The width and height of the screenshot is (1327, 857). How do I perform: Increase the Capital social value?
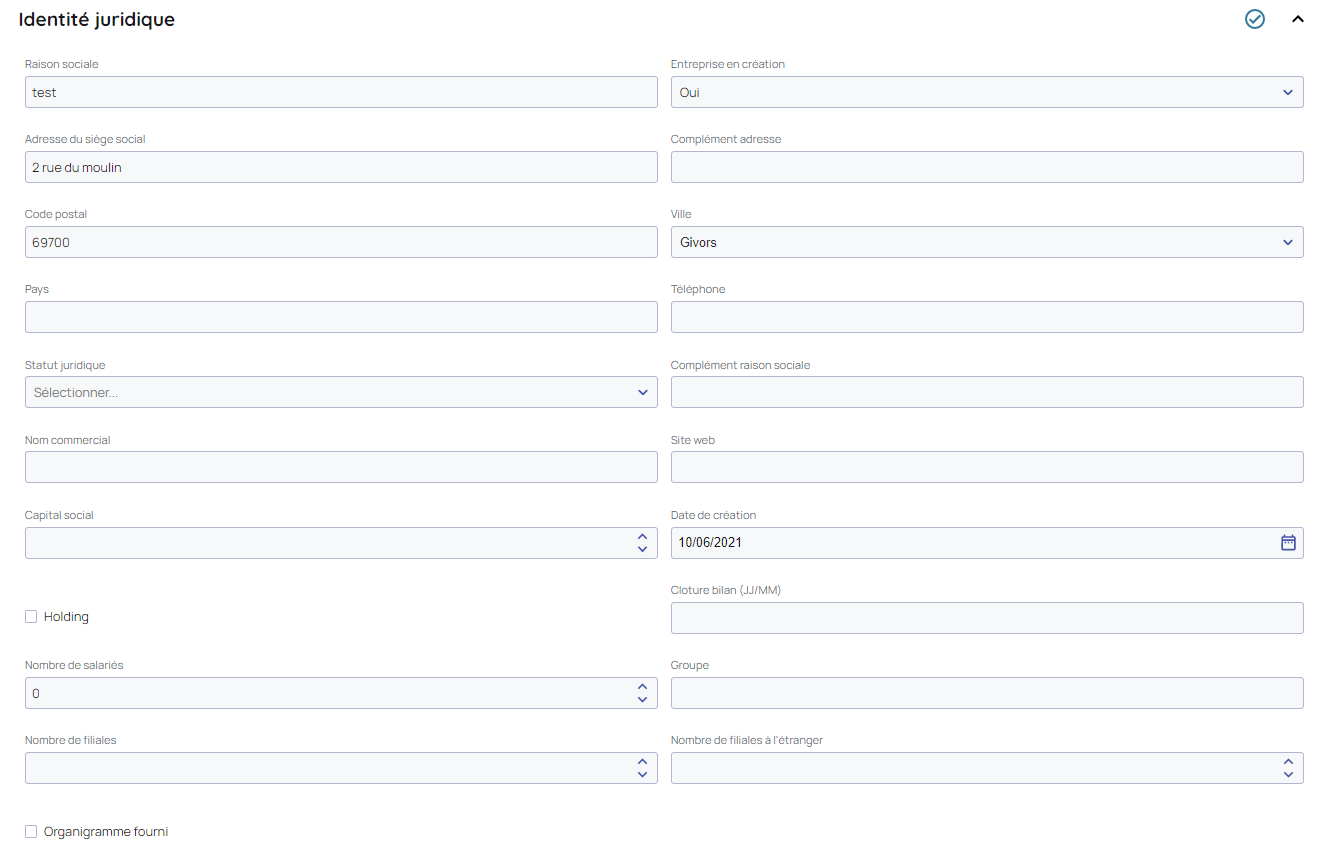pos(642,537)
